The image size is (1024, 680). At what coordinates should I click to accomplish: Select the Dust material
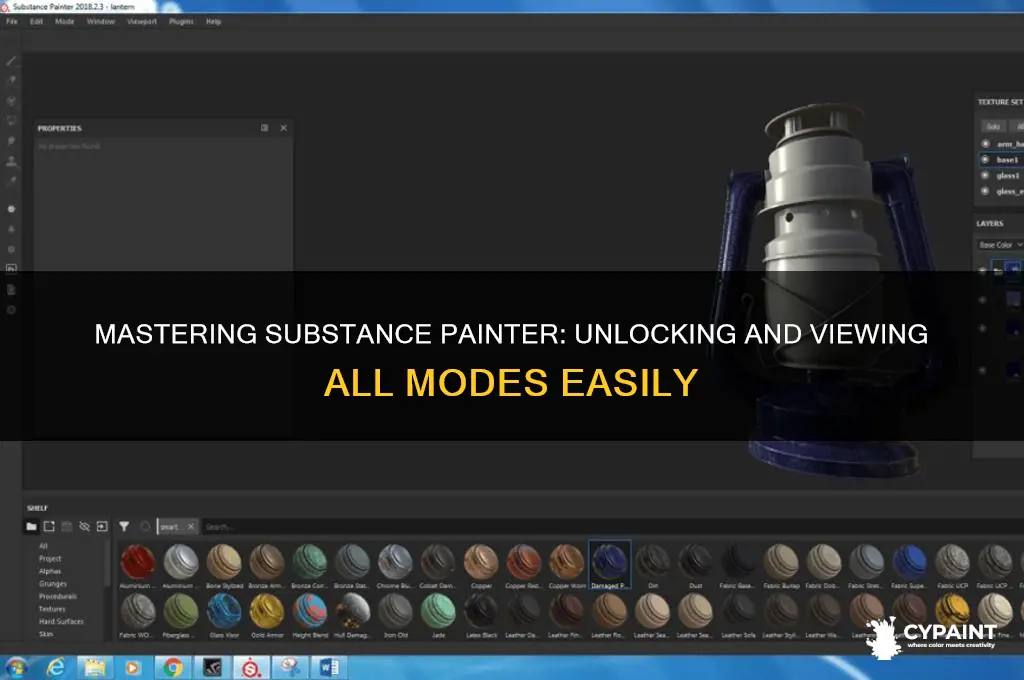click(696, 566)
